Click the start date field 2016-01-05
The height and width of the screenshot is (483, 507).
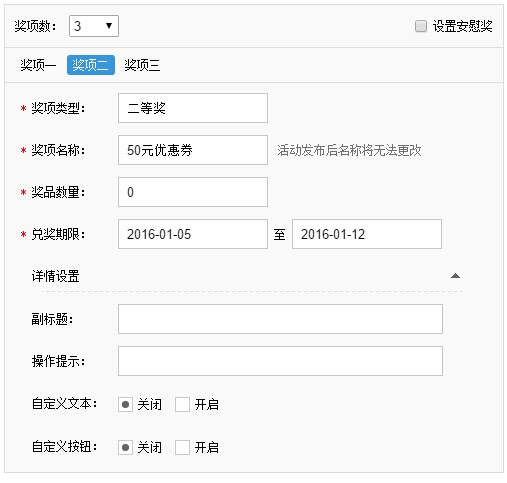click(193, 234)
